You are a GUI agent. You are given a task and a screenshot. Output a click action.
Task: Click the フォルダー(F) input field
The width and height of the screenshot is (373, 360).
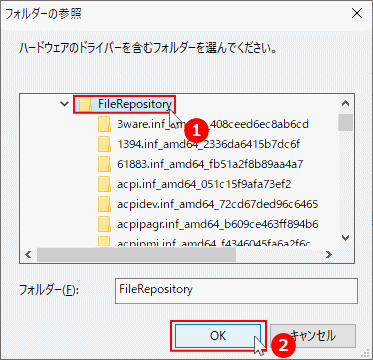click(236, 291)
